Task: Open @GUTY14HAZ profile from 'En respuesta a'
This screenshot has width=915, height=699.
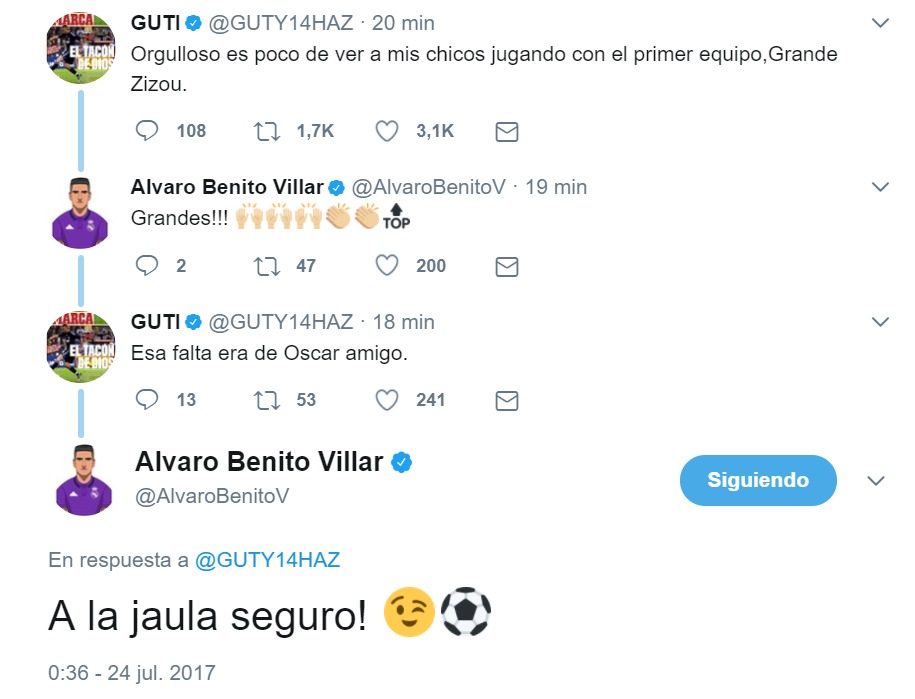Action: tap(265, 560)
